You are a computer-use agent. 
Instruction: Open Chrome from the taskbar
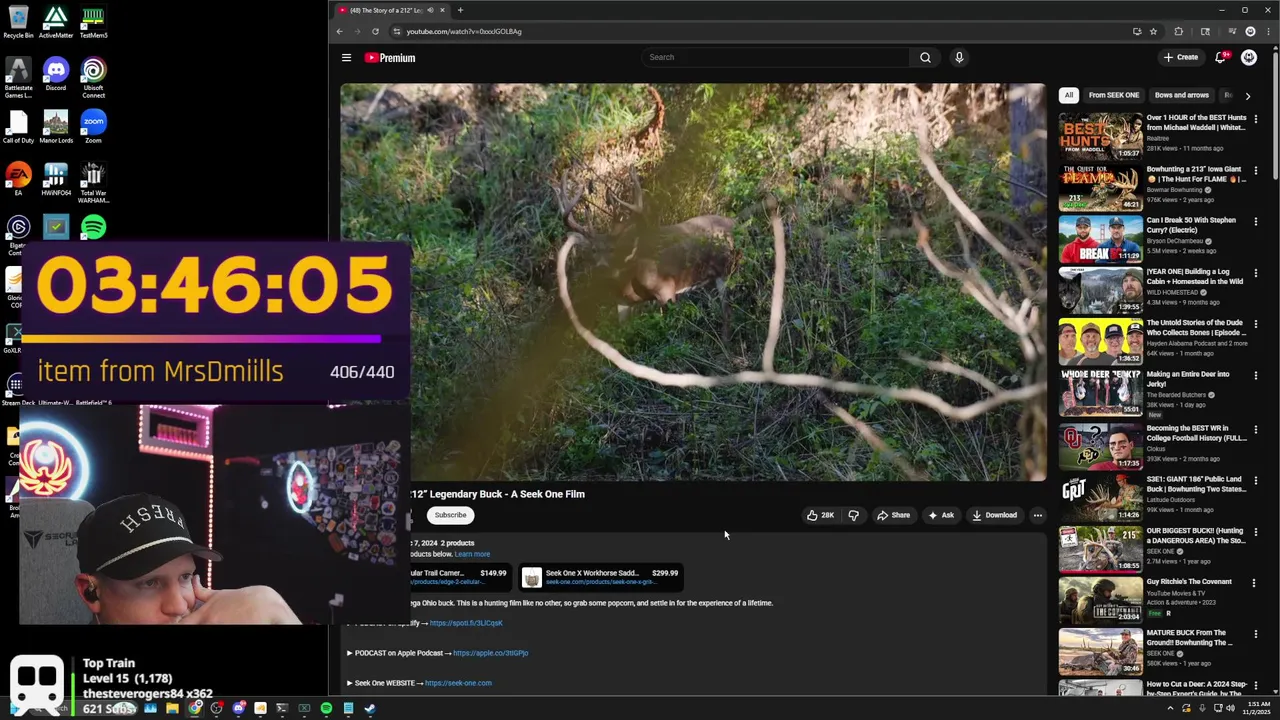click(195, 708)
